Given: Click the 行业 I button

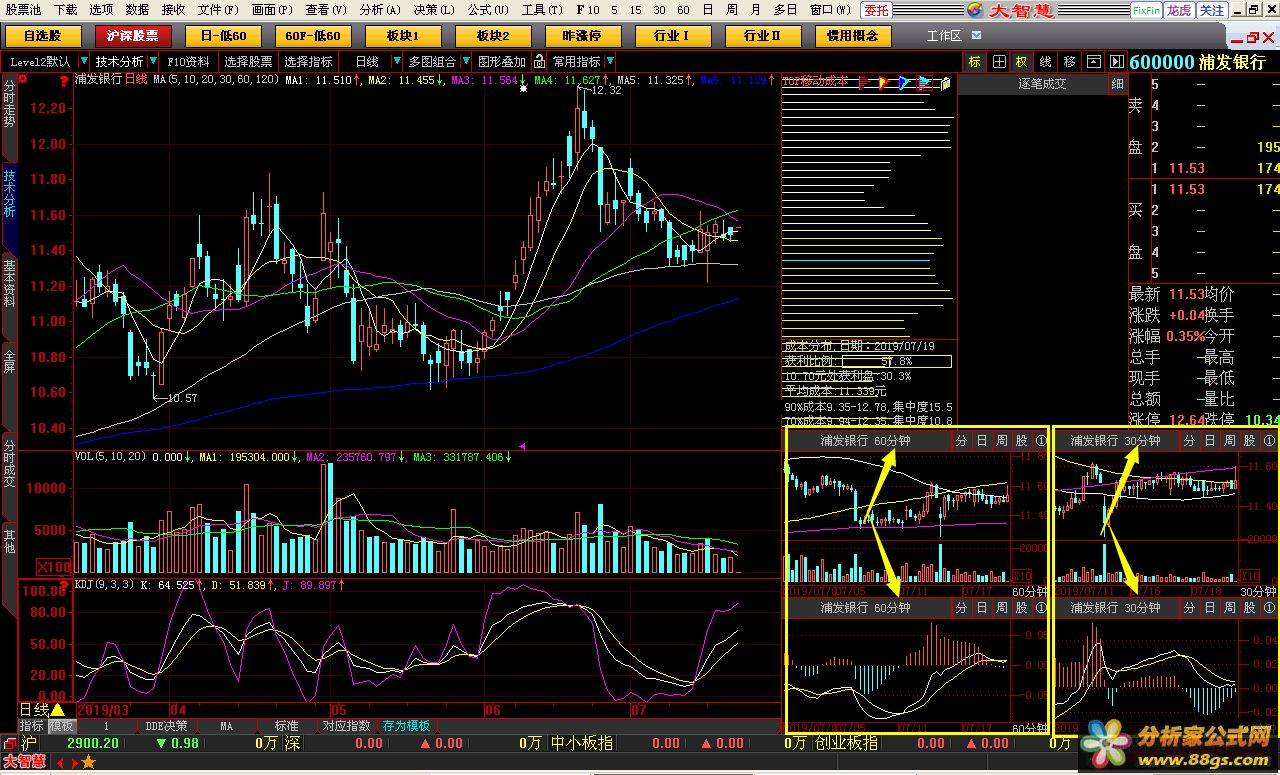Looking at the screenshot, I should 672,36.
